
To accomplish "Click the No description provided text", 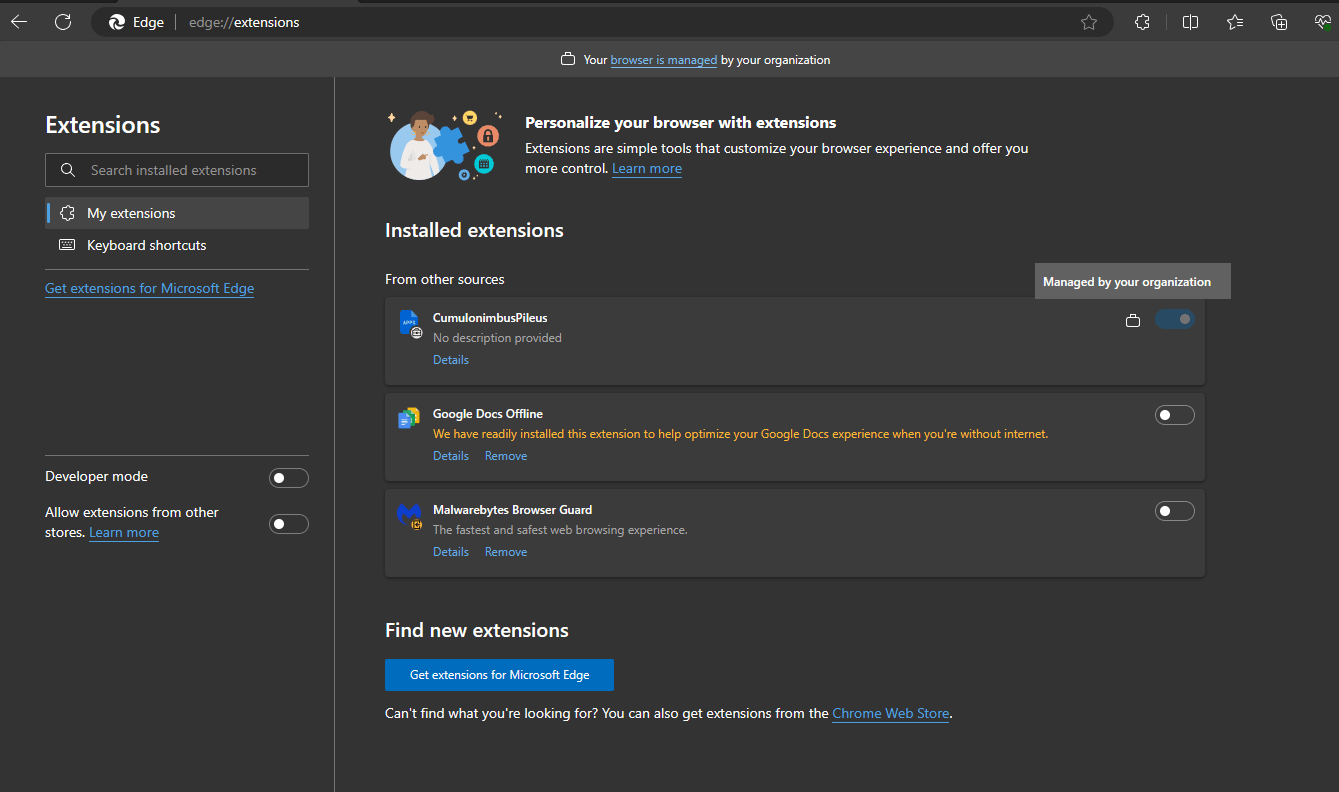I will coord(497,338).
